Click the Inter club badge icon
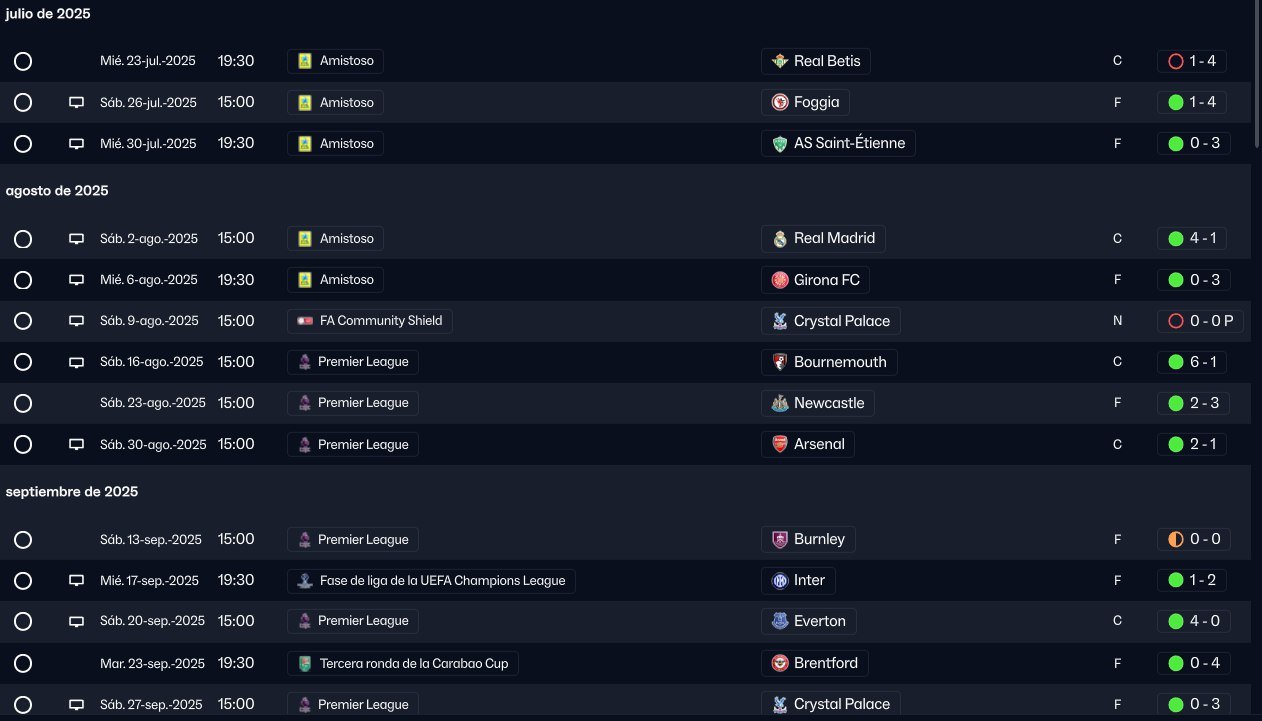The height and width of the screenshot is (721, 1262). click(780, 580)
